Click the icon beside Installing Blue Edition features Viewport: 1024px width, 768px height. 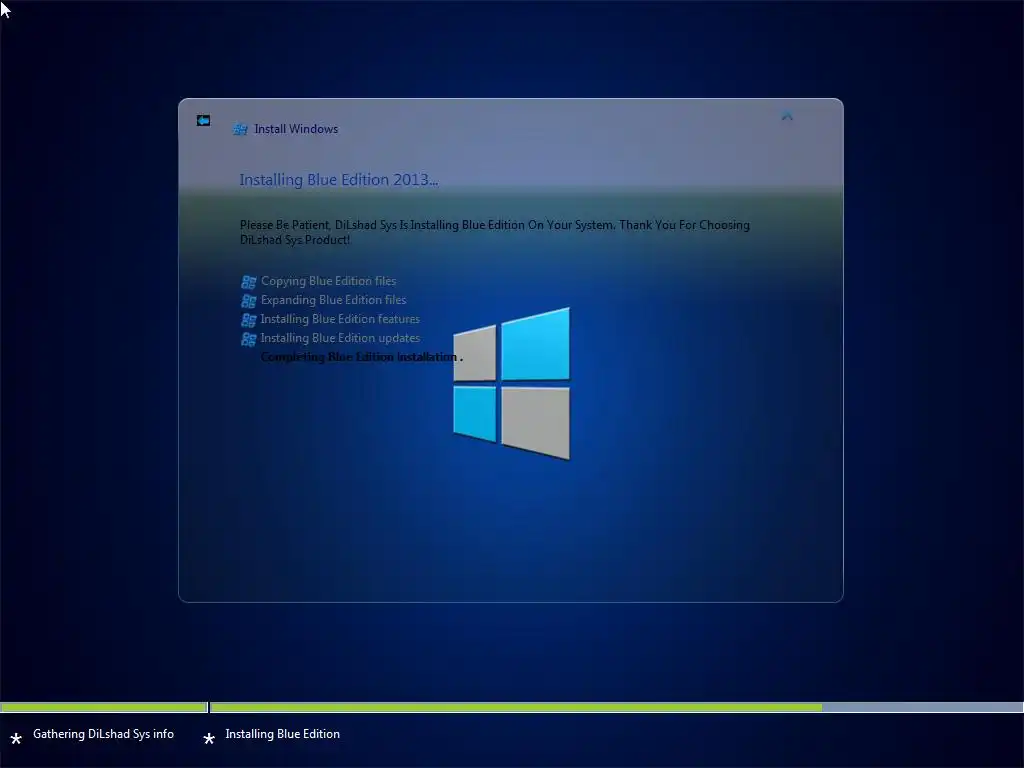click(248, 320)
